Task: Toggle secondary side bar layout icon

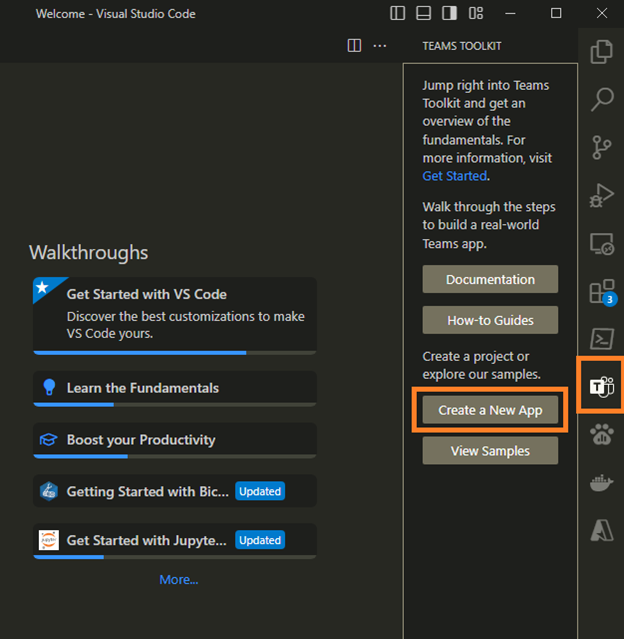Action: (x=450, y=13)
